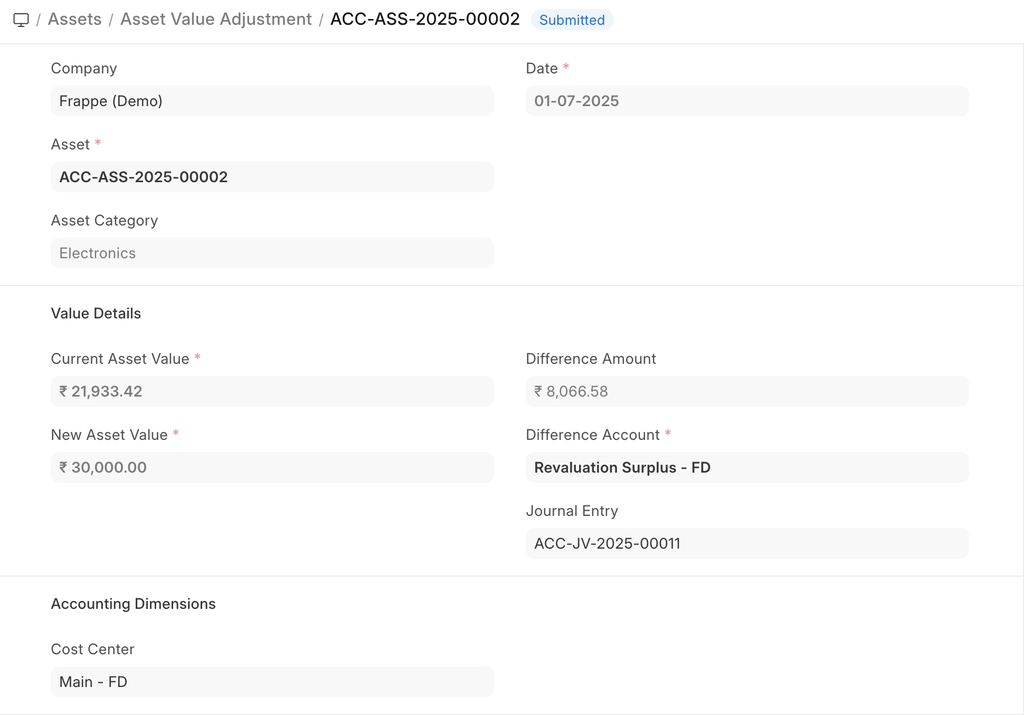Click the Journal Entry field label

click(x=572, y=511)
